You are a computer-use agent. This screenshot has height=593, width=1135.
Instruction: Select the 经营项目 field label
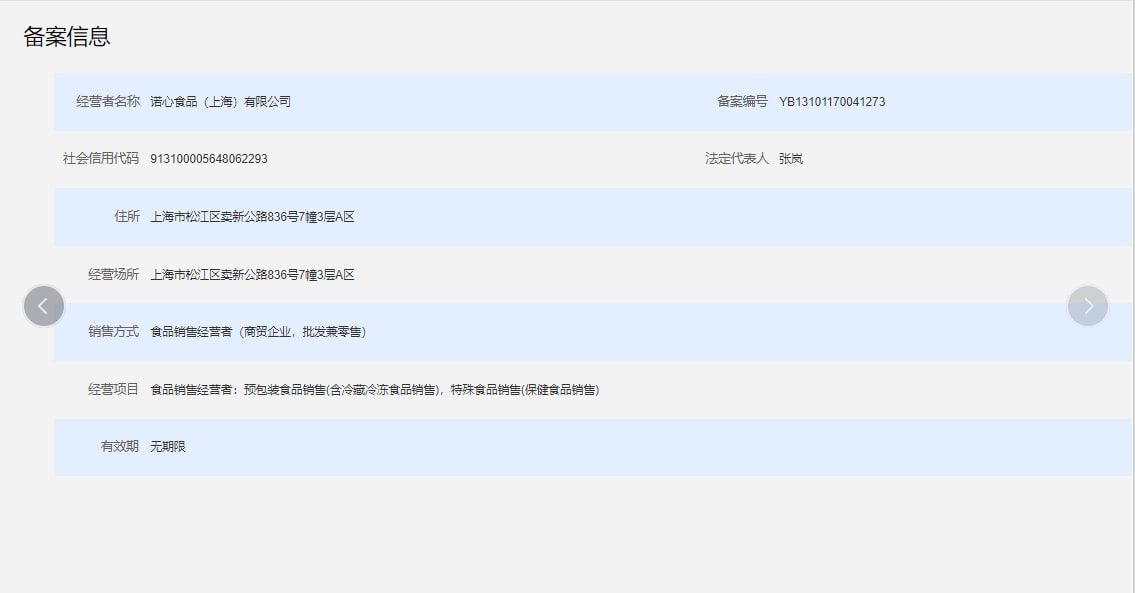114,389
